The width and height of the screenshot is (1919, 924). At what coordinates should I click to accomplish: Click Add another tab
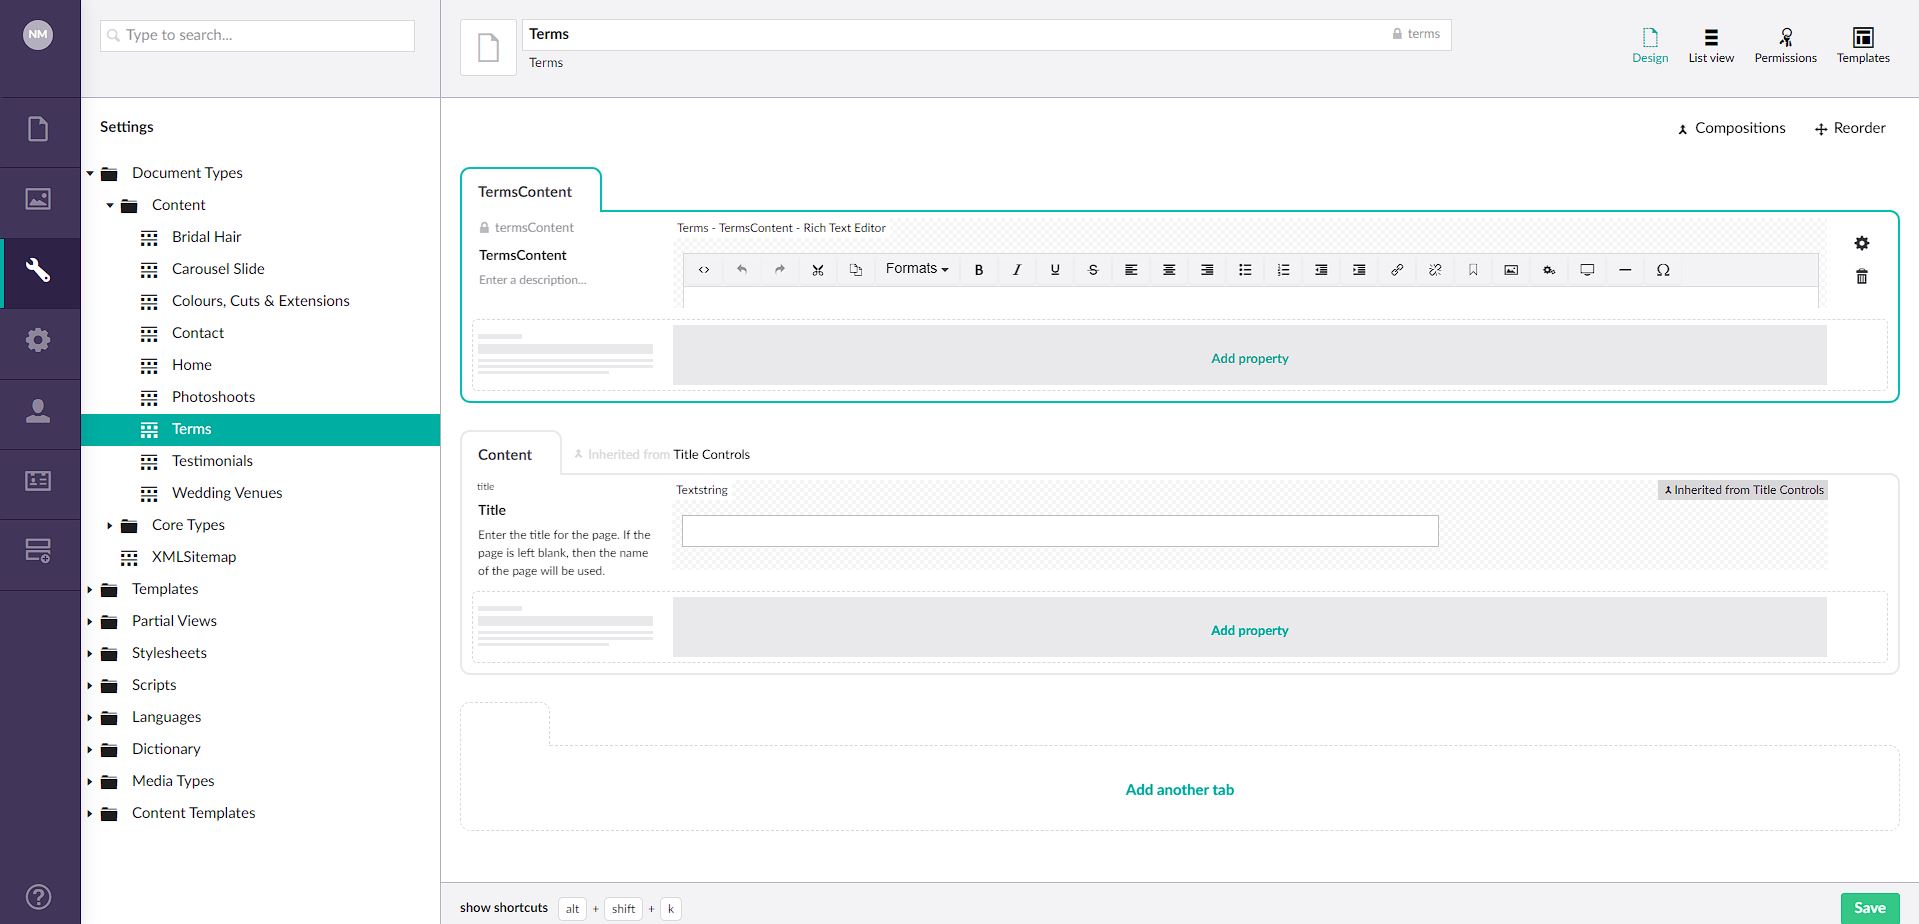tap(1179, 789)
